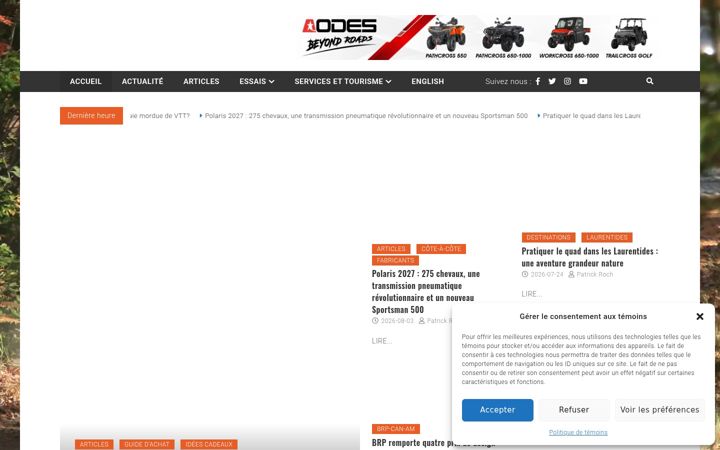Viewport: 720px width, 450px height.
Task: Open the YouTube social icon
Action: [583, 81]
